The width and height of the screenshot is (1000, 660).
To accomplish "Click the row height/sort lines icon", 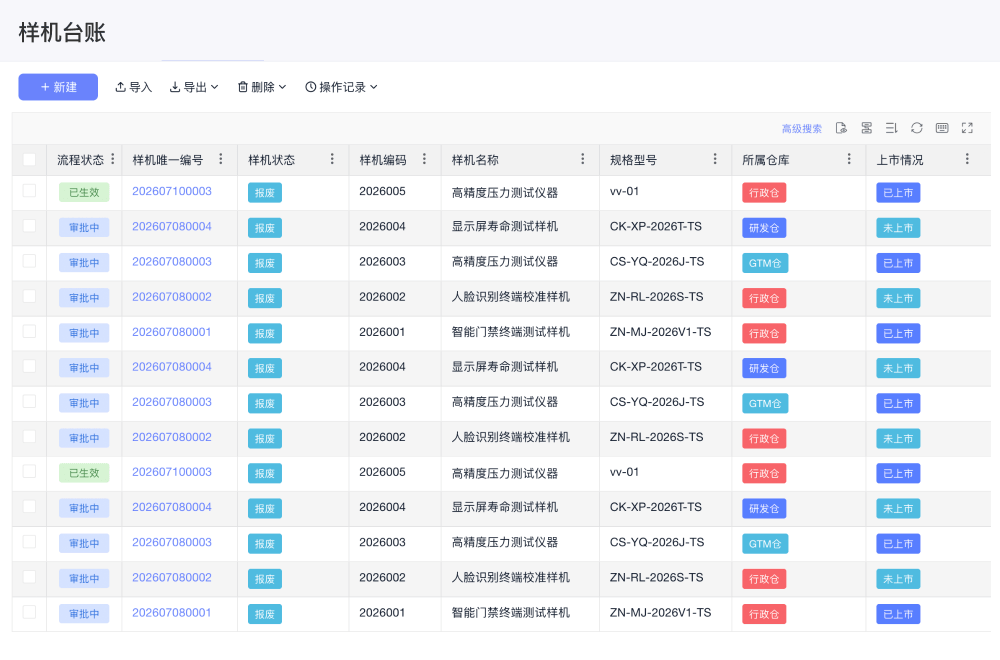I will click(892, 128).
